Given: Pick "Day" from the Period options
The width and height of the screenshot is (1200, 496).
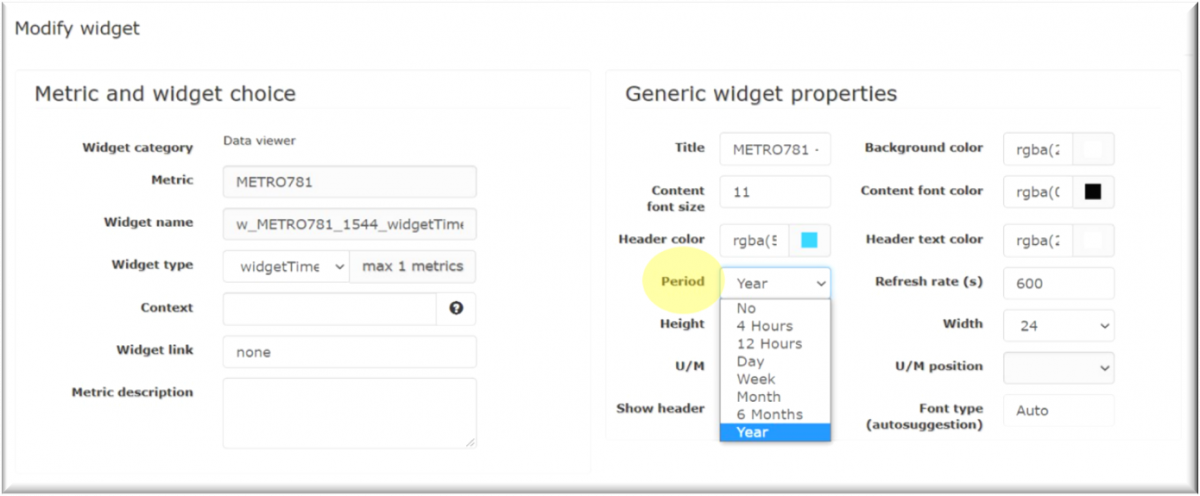Looking at the screenshot, I should tap(750, 361).
